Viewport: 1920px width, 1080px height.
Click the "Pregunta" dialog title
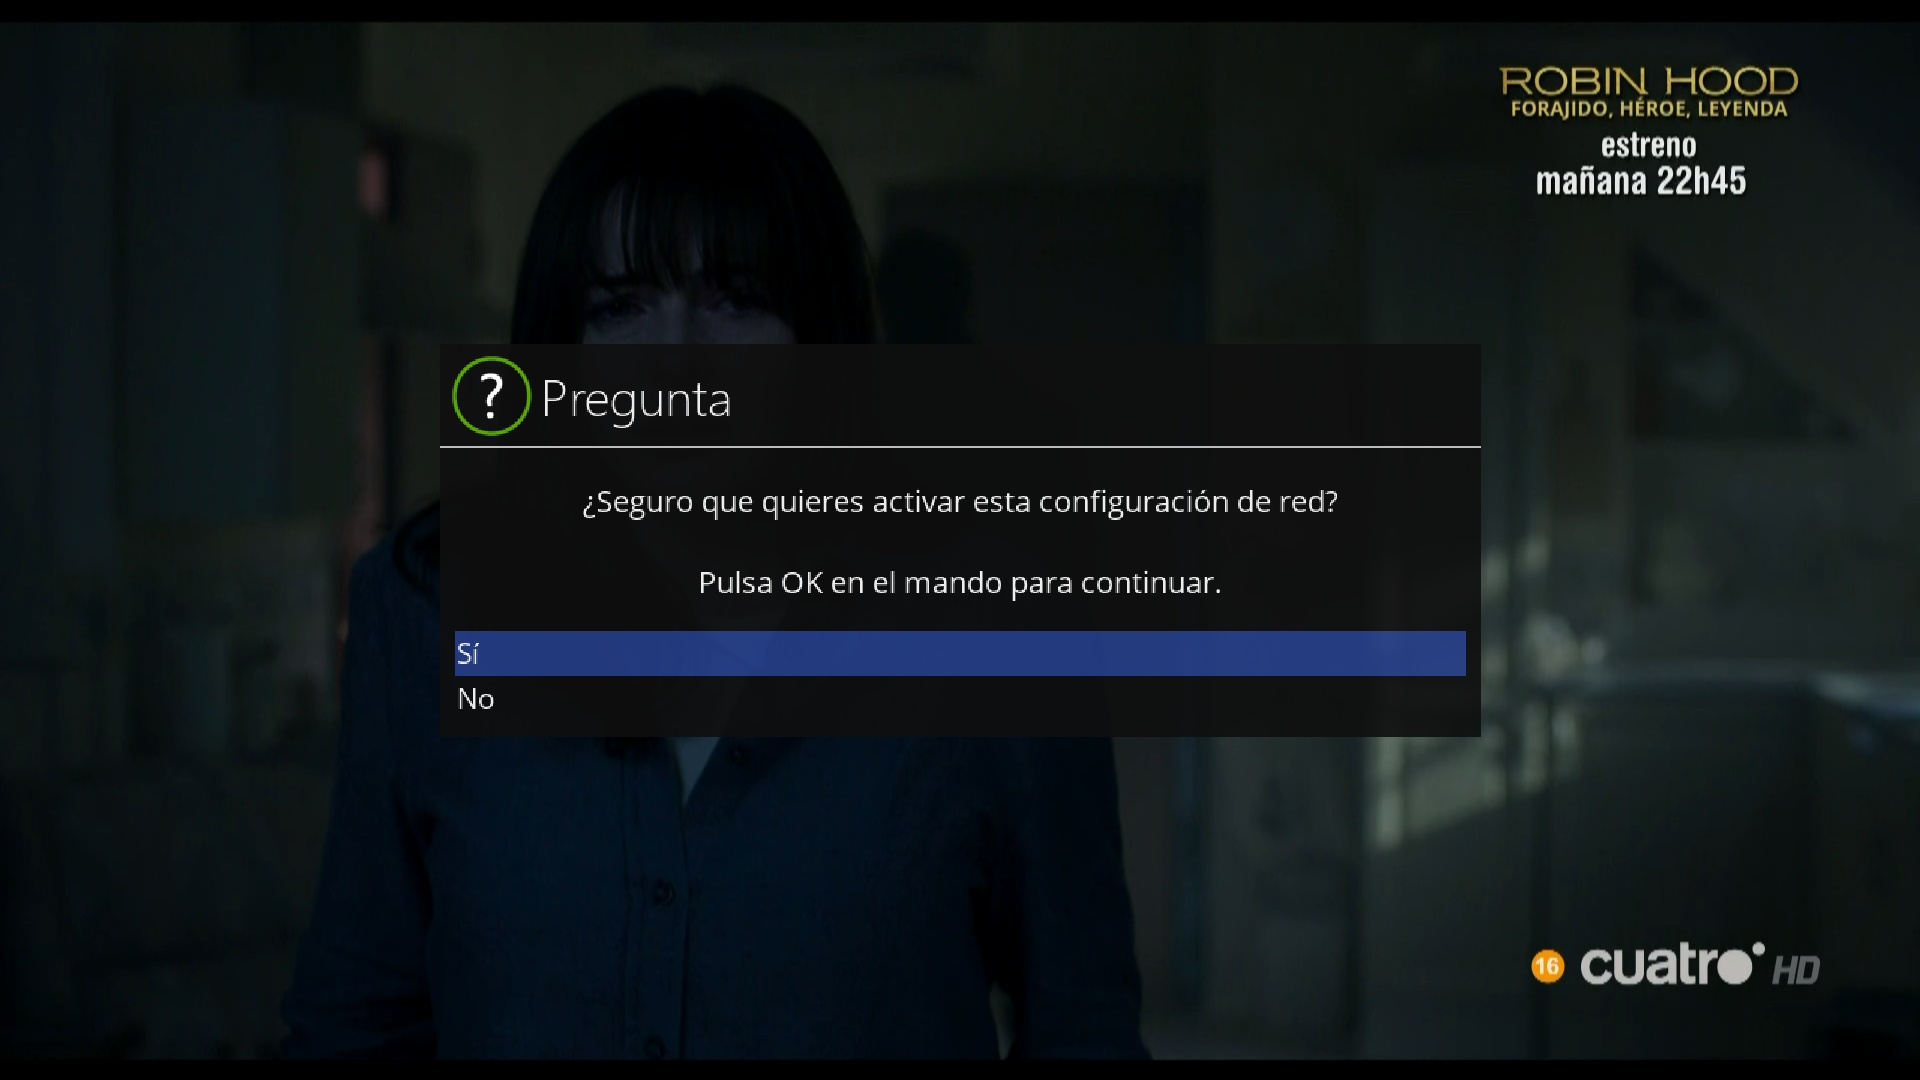pyautogui.click(x=636, y=400)
